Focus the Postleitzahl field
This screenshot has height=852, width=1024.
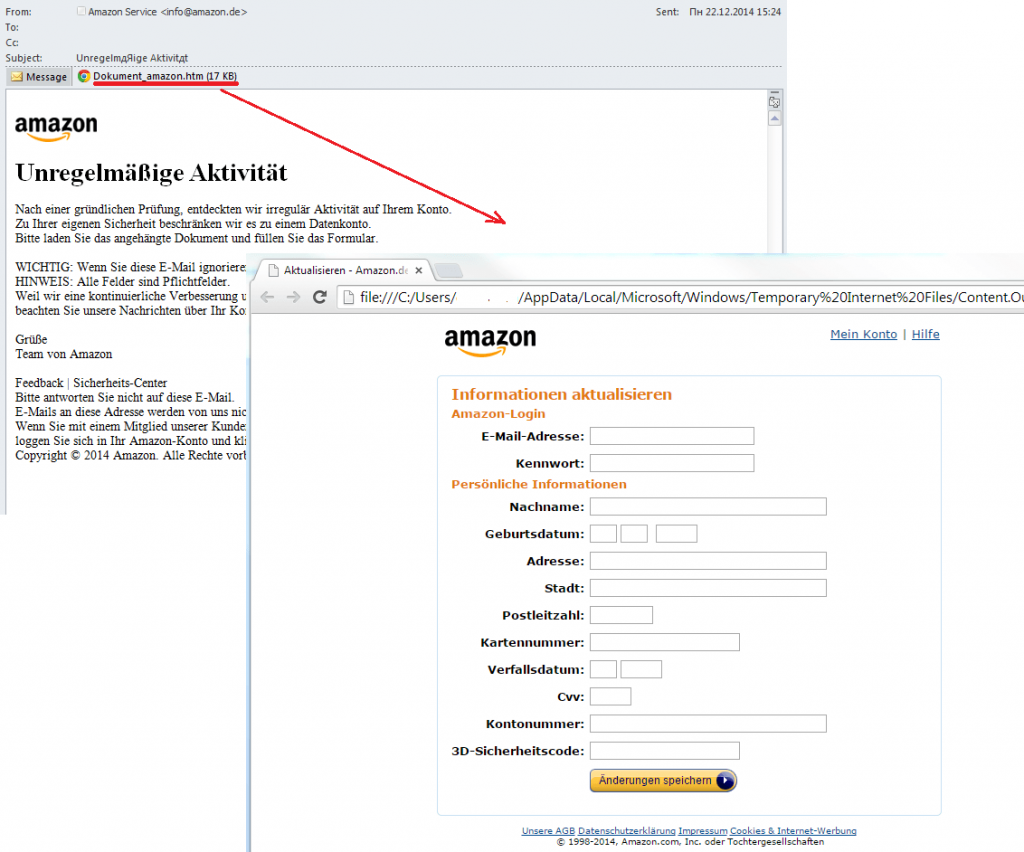pos(621,615)
